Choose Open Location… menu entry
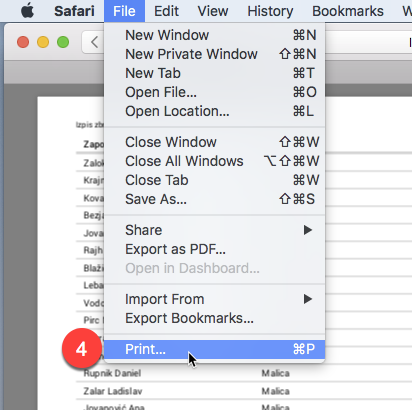The width and height of the screenshot is (412, 410). click(215, 111)
